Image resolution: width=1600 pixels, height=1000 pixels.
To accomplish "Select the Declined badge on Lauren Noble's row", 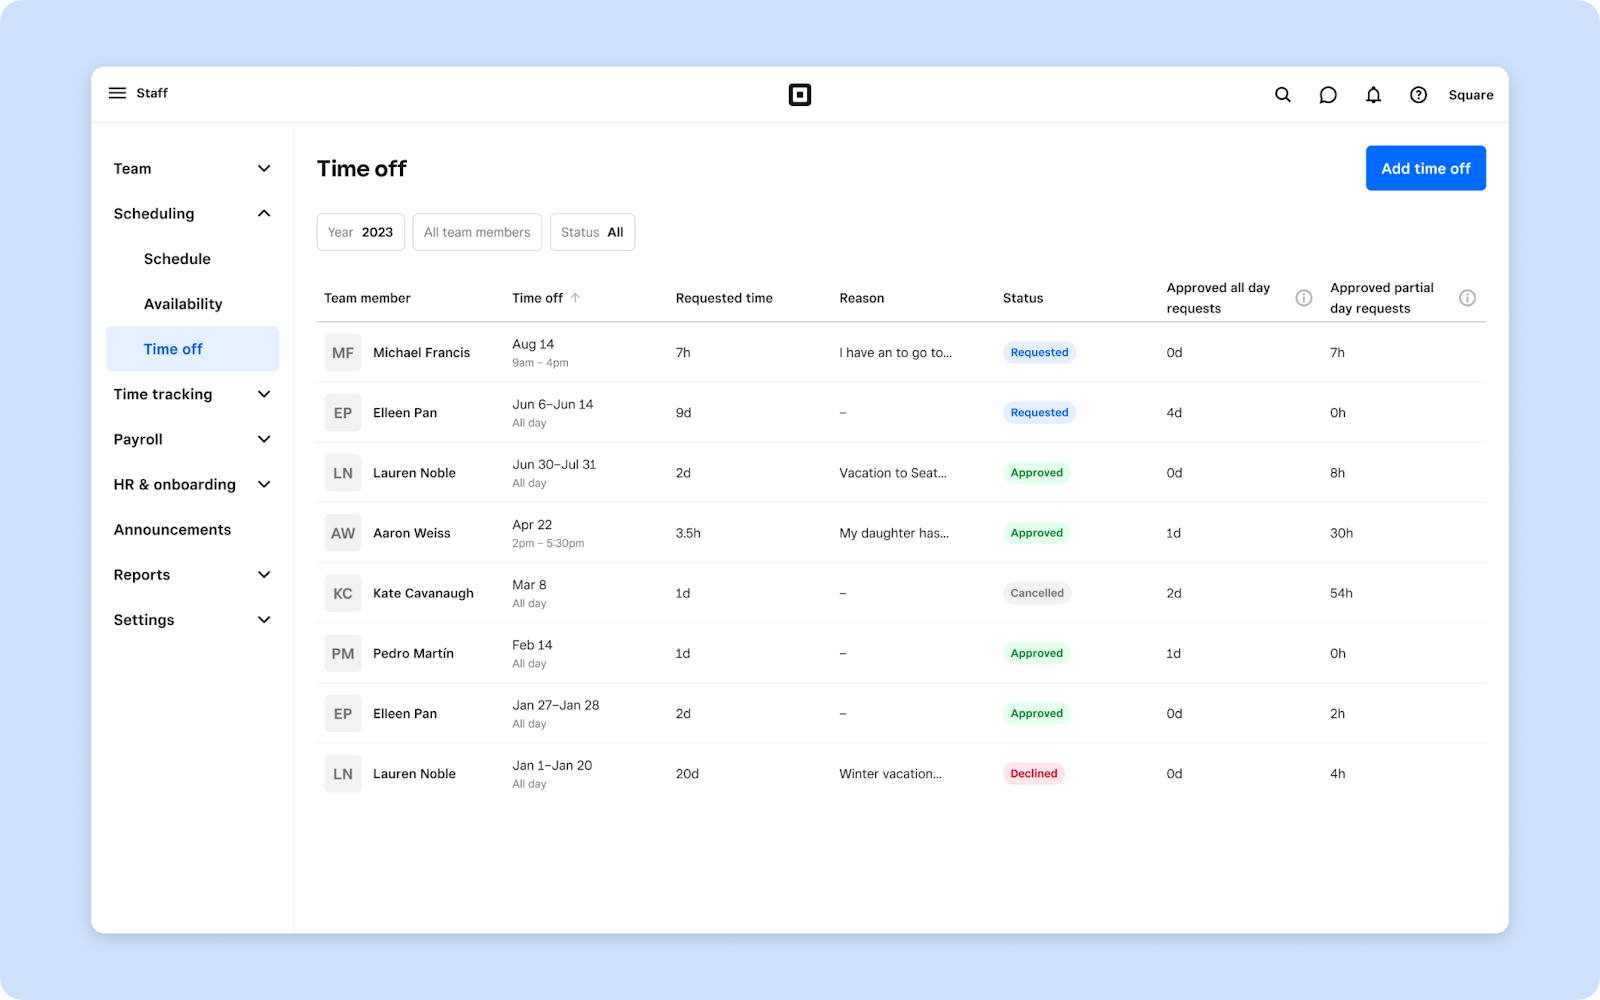I will pyautogui.click(x=1033, y=773).
